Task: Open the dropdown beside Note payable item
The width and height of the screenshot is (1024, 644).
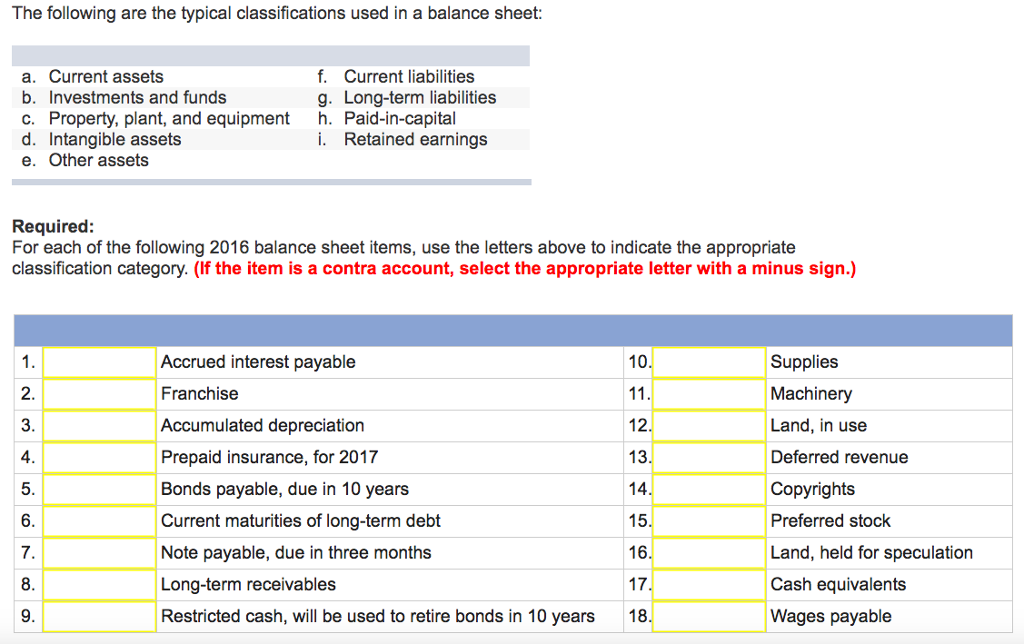Action: point(98,553)
